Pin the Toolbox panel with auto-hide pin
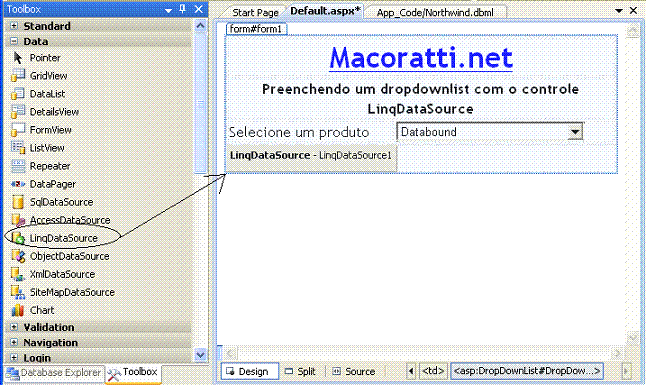Viewport: 646px width, 385px height. 183,9
